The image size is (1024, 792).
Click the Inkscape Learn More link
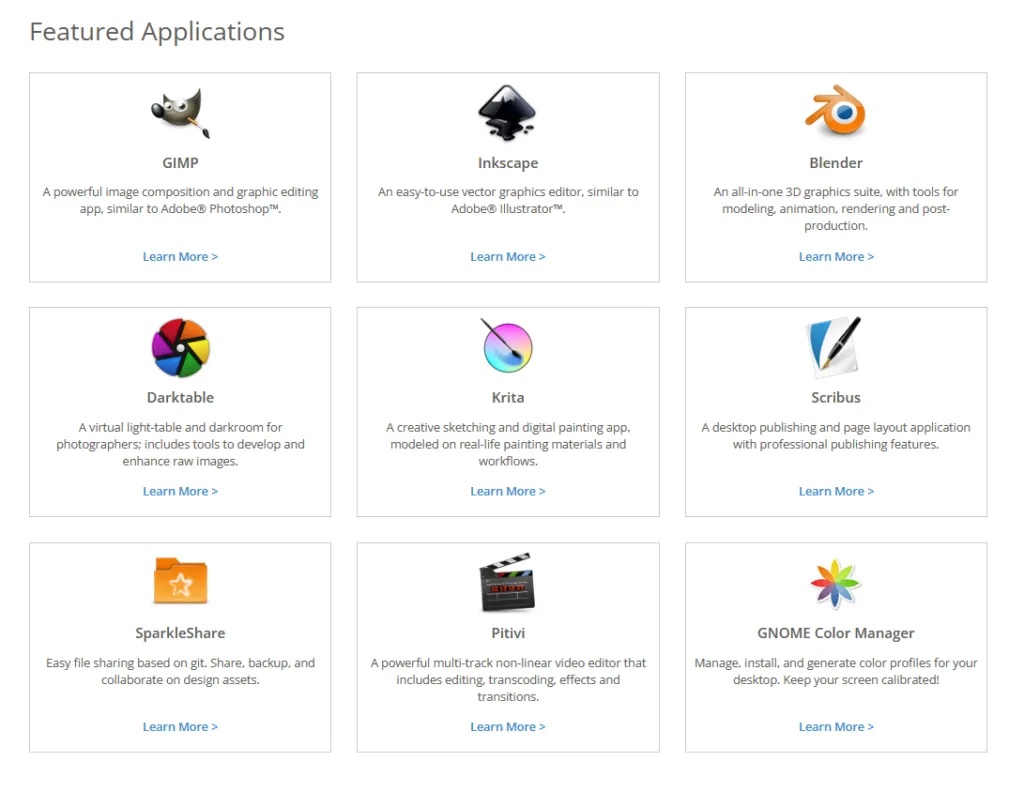click(x=507, y=256)
